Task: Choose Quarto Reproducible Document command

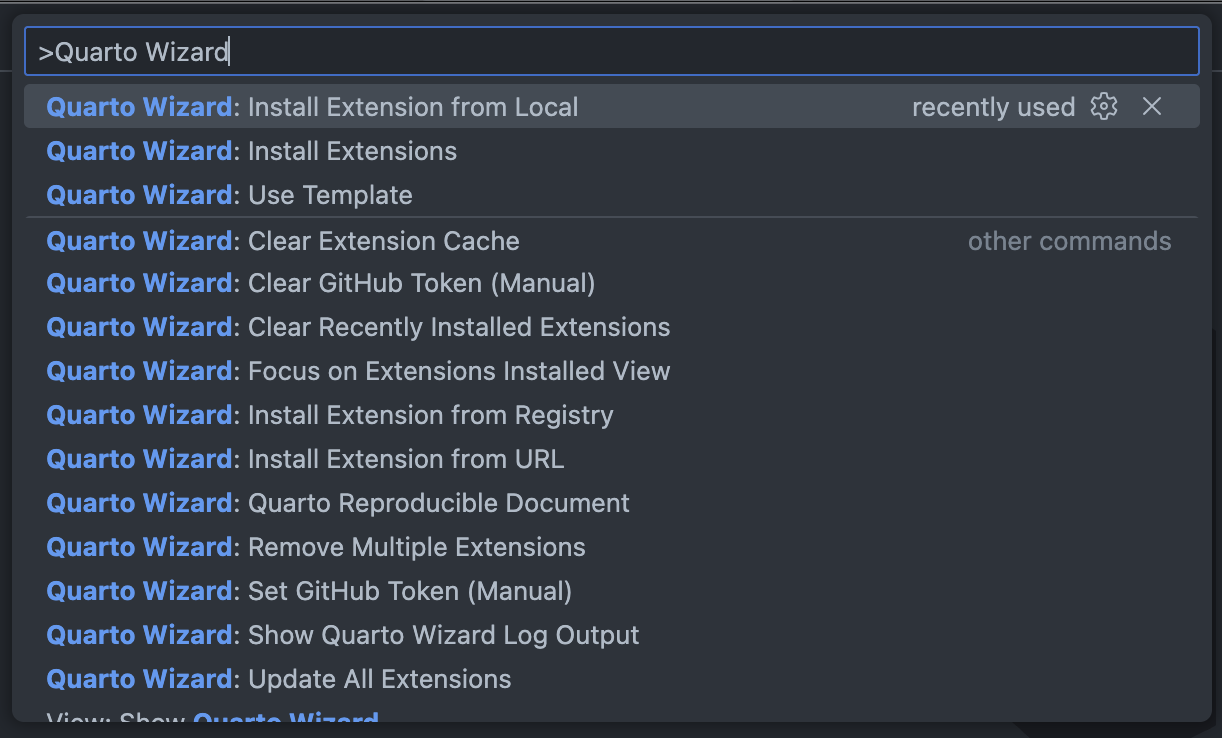Action: point(338,503)
